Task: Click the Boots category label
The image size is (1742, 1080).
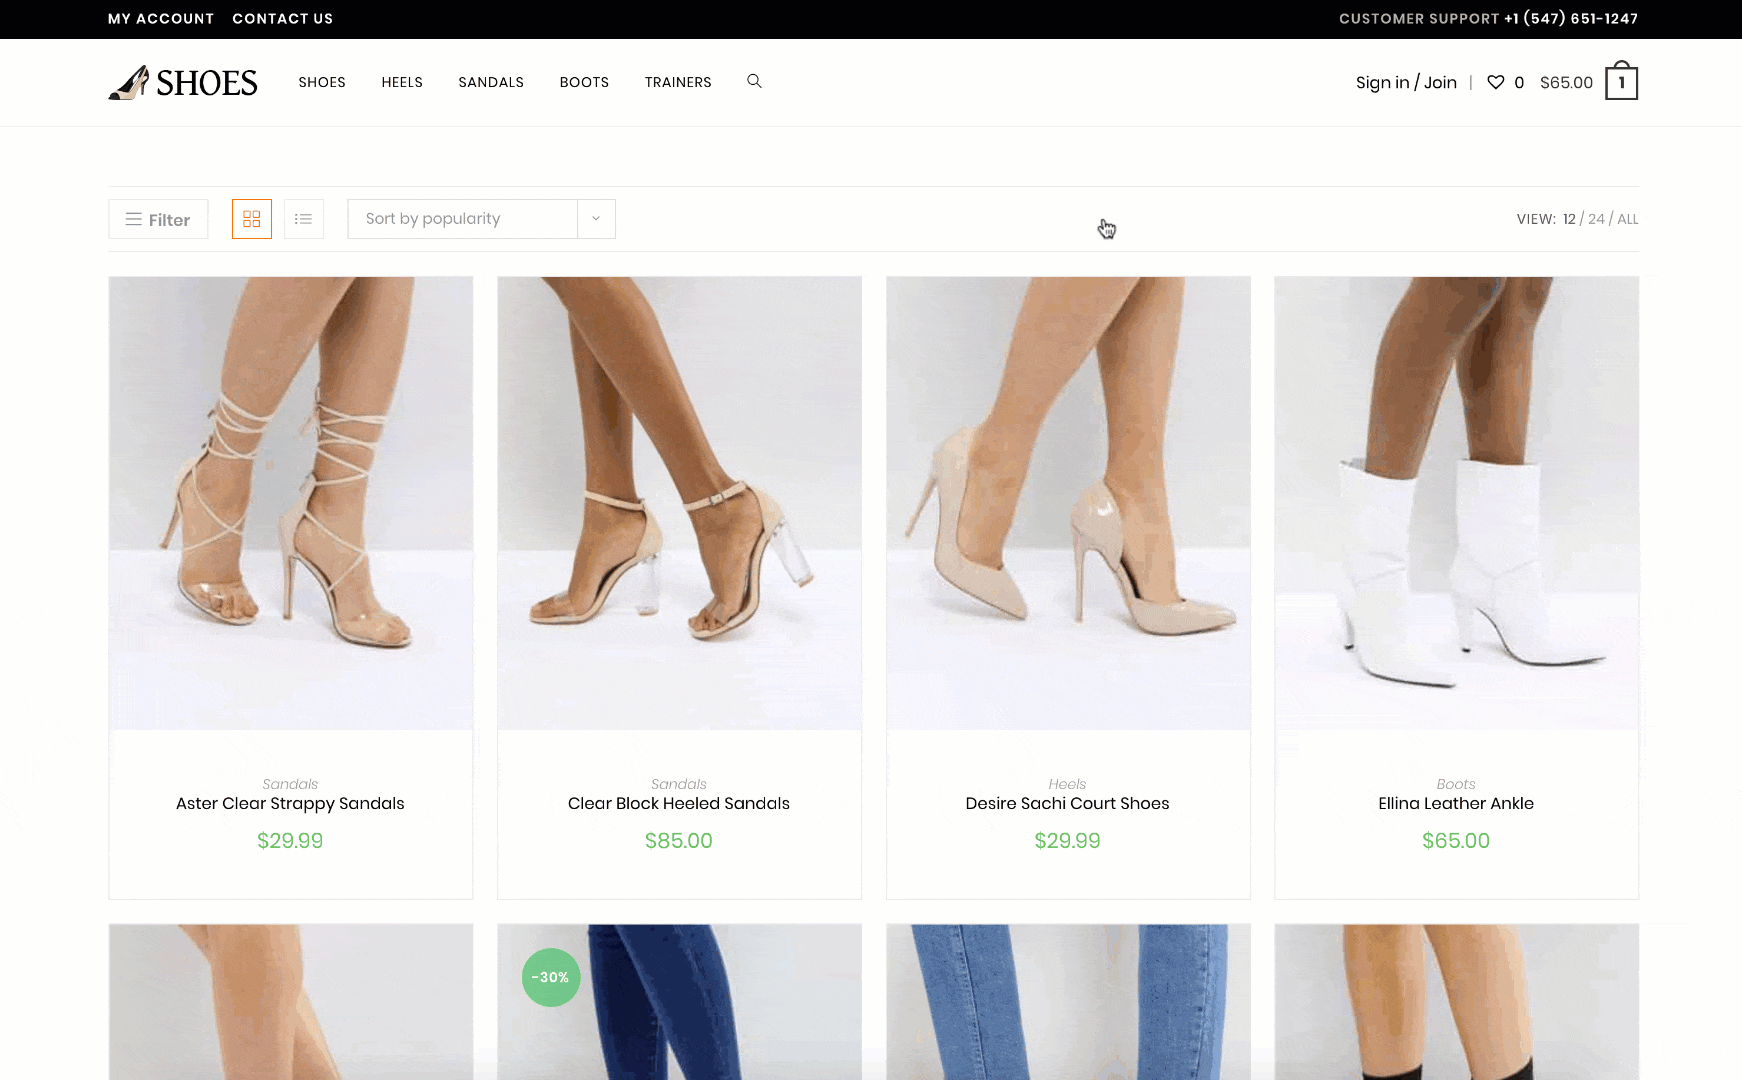Action: pos(1456,784)
